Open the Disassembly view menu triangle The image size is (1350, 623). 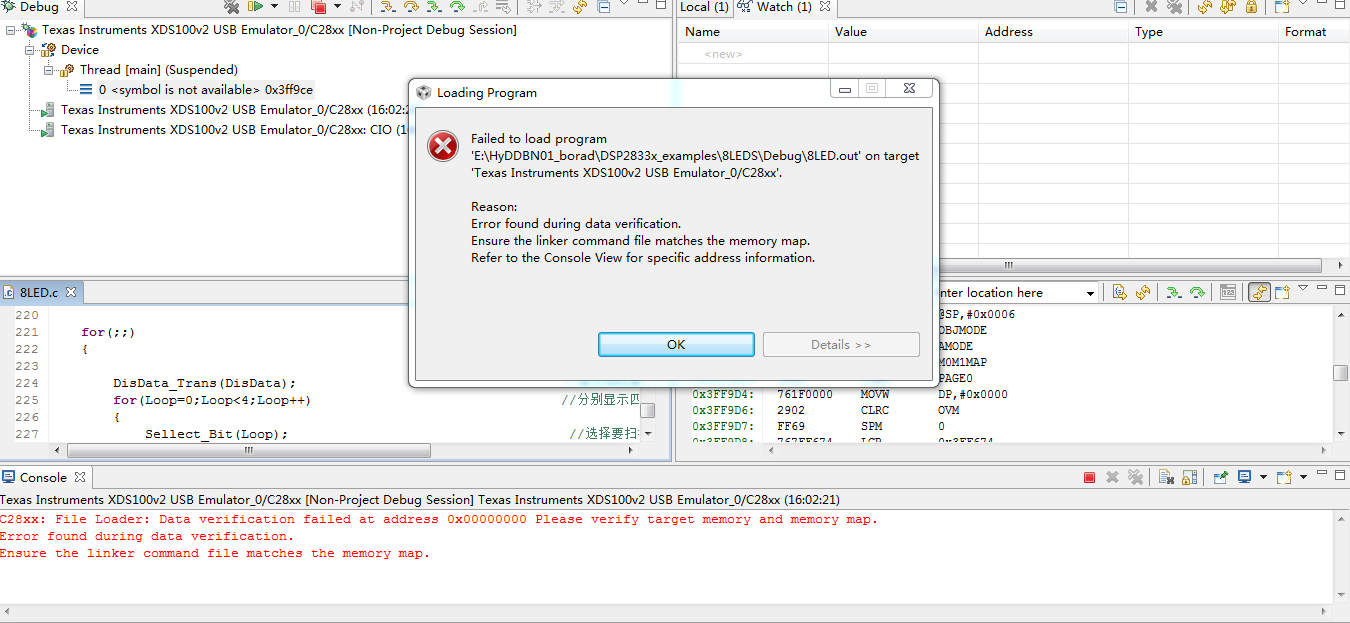tap(1303, 288)
